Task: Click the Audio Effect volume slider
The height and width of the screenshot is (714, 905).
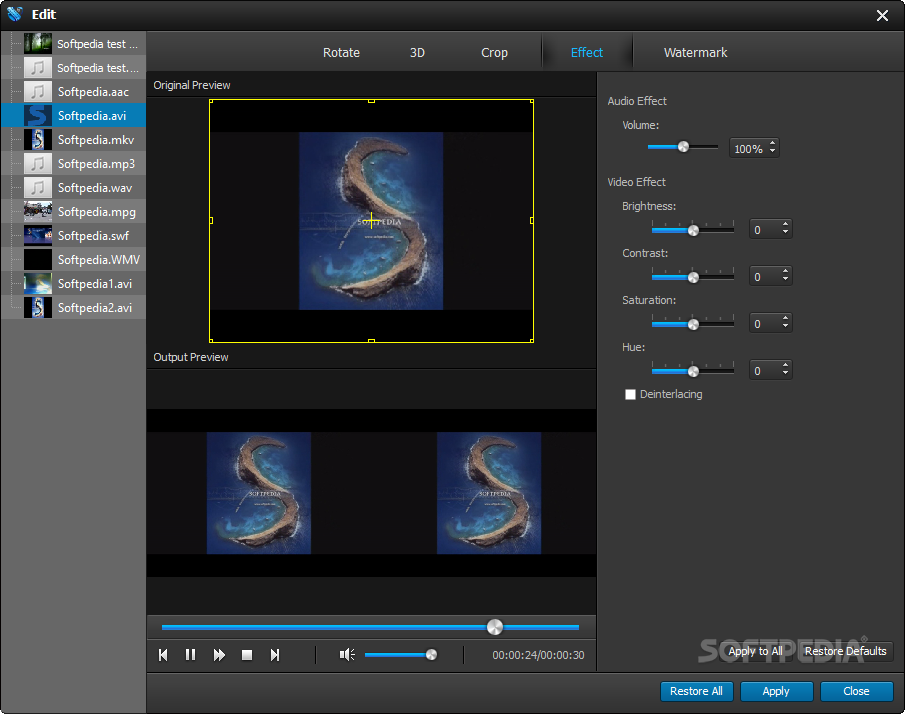Action: 683,147
